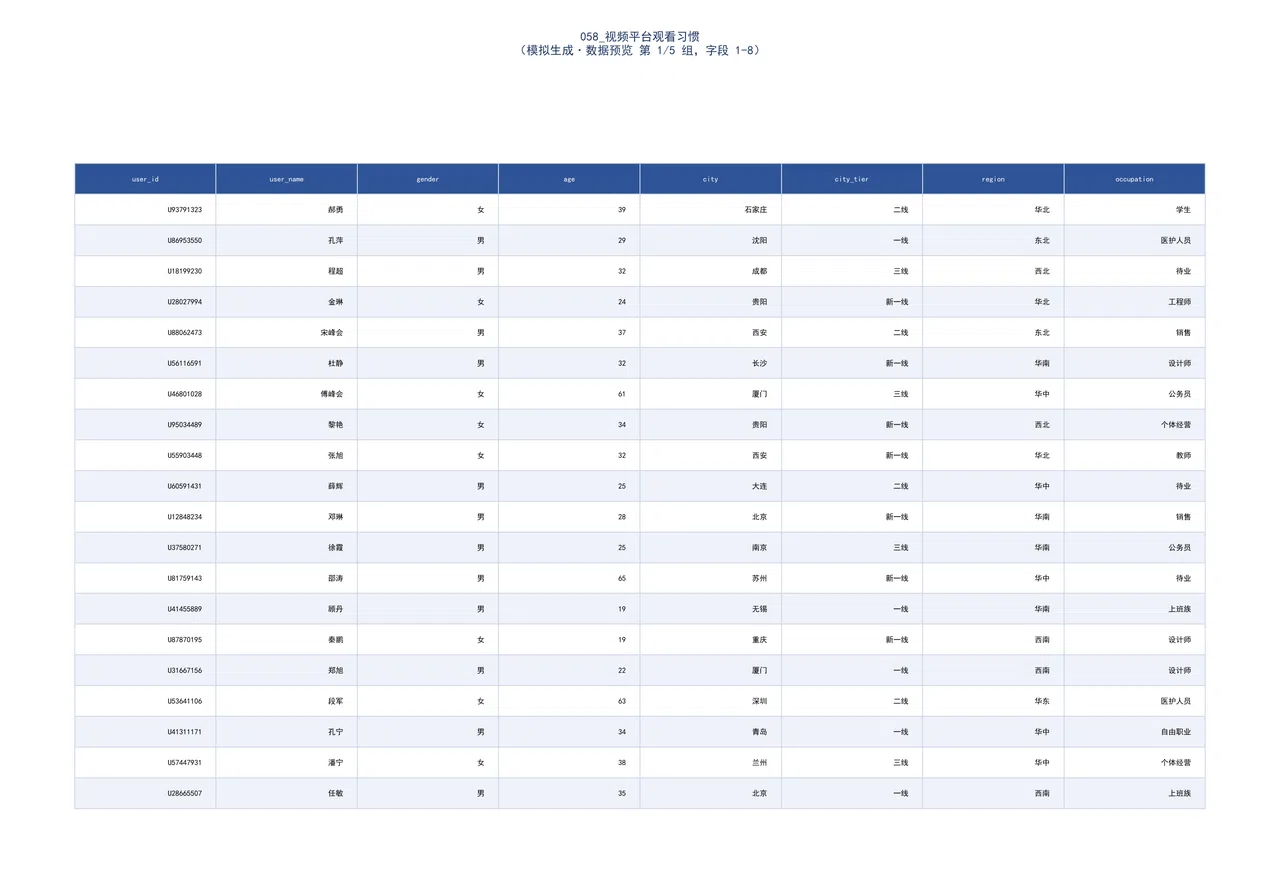
Task: Click the city cell 石家庄
Action: [x=711, y=210]
